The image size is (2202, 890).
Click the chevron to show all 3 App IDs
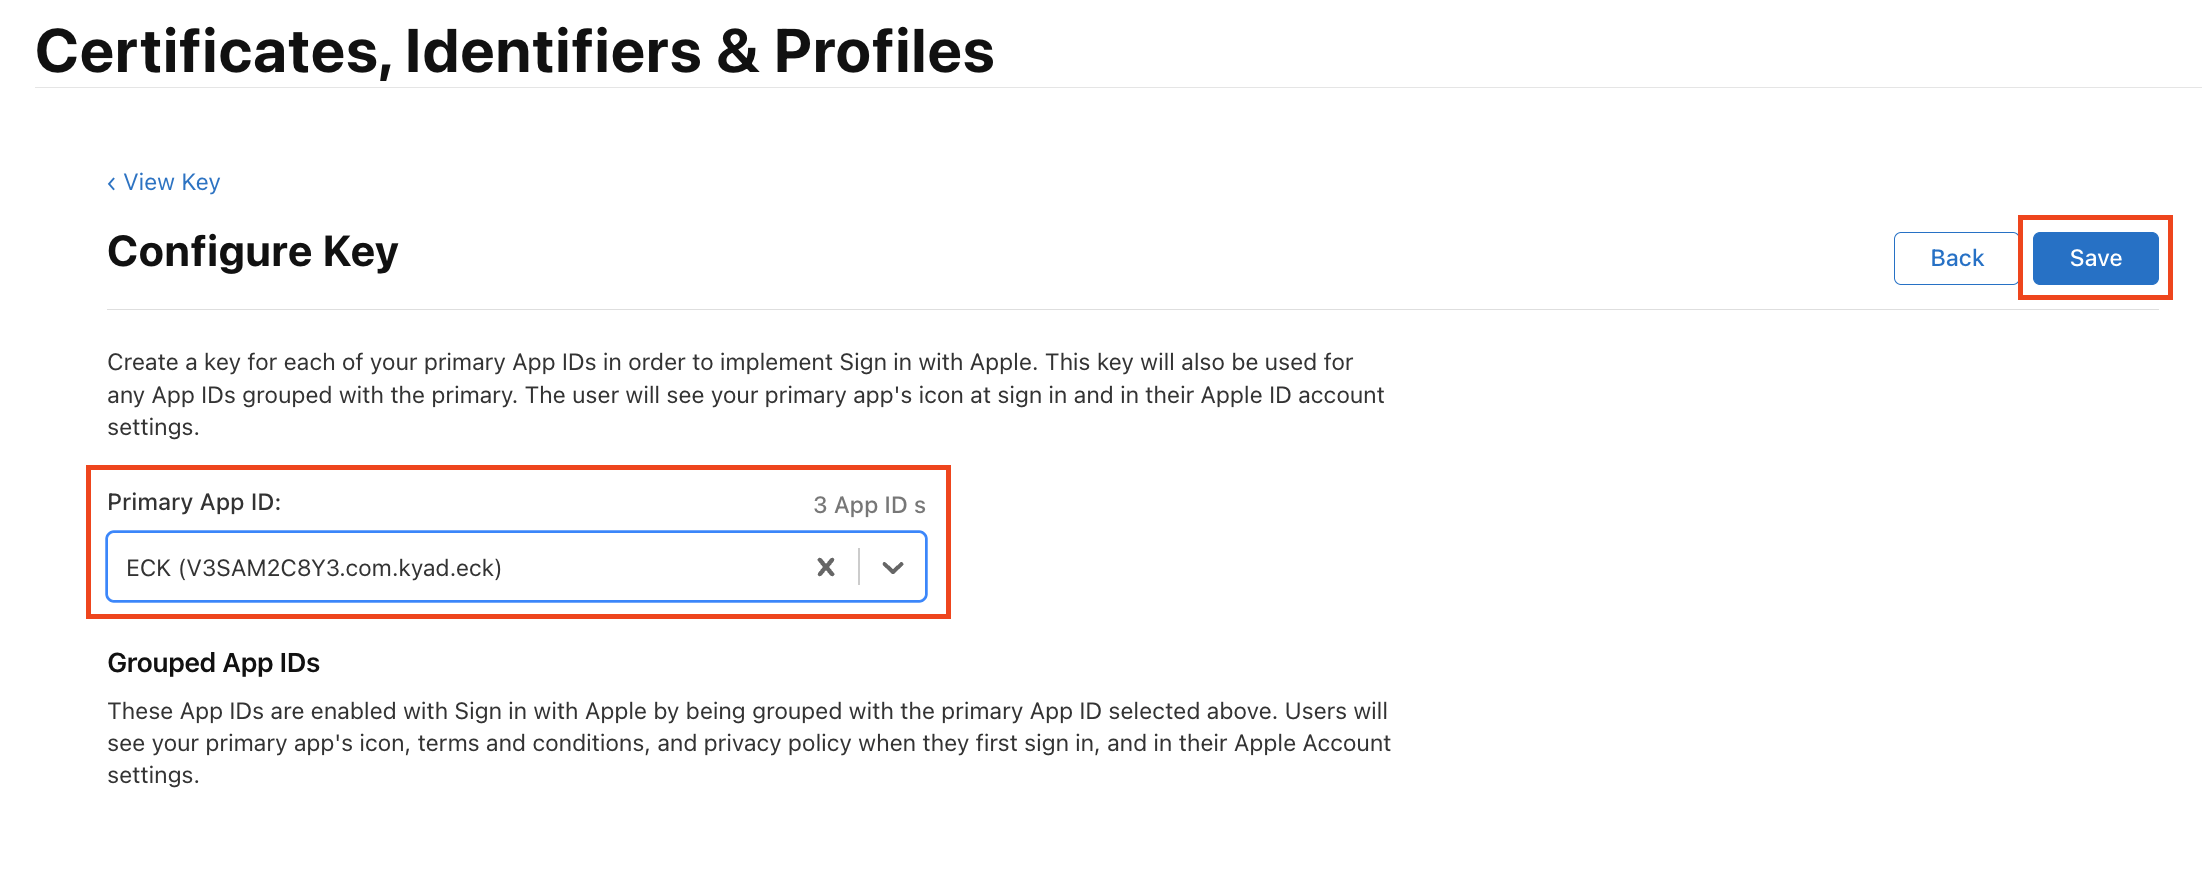891,567
